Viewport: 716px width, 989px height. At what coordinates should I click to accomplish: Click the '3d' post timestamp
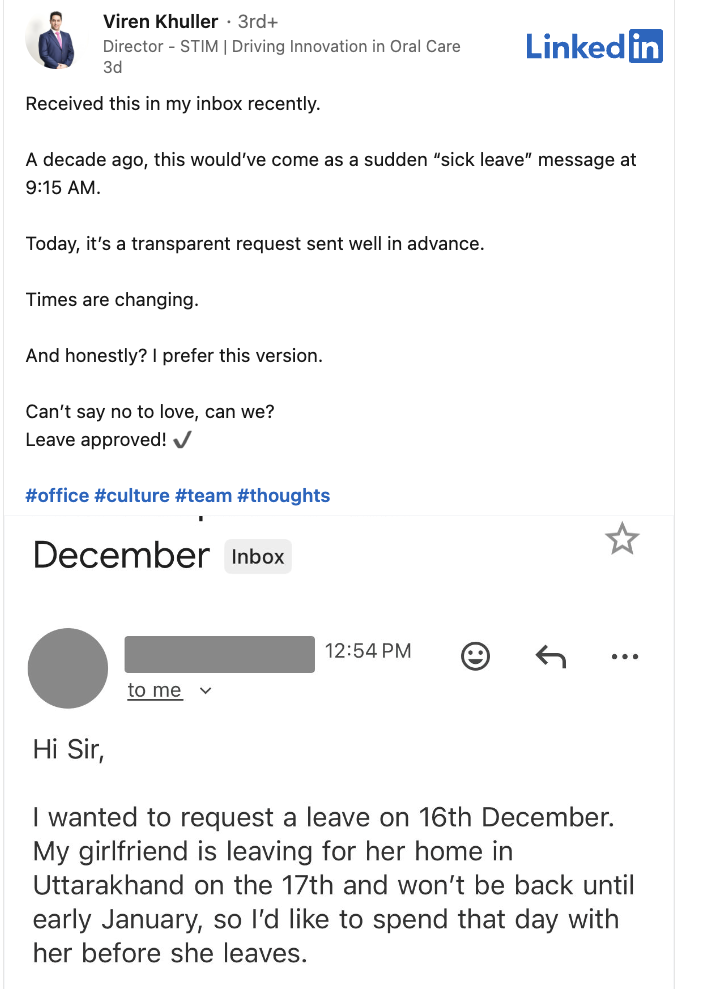click(x=113, y=67)
